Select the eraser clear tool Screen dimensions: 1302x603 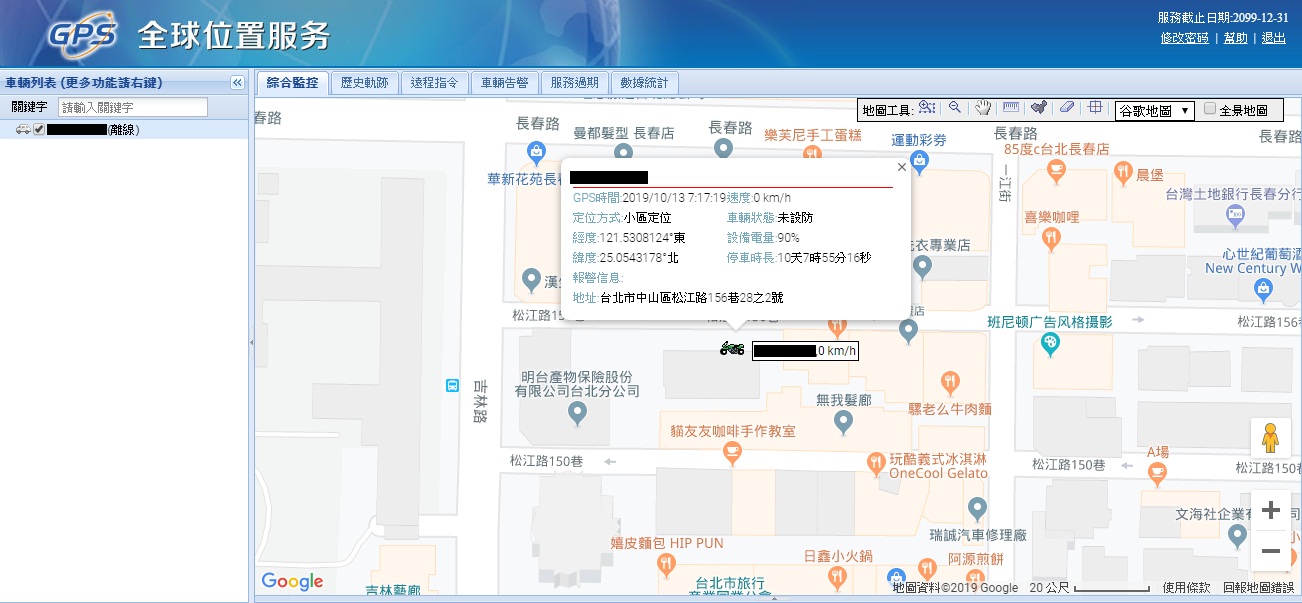click(1067, 108)
